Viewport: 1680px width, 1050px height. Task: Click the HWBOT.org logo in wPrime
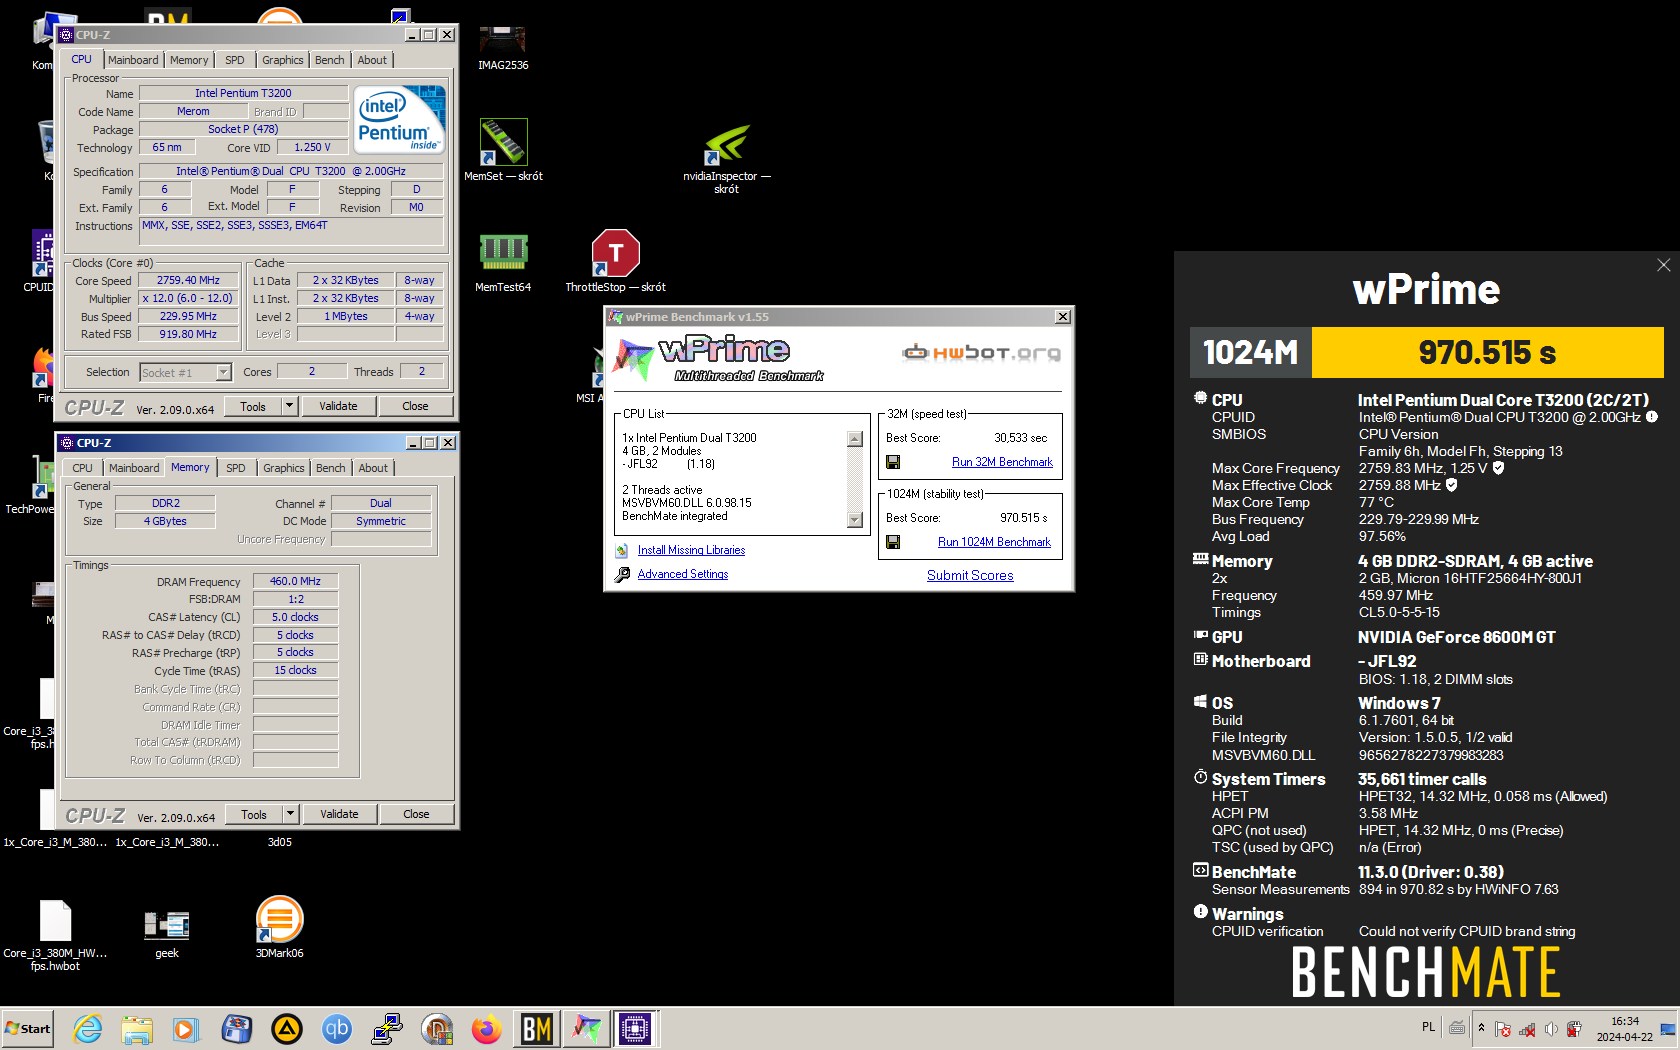coord(981,352)
